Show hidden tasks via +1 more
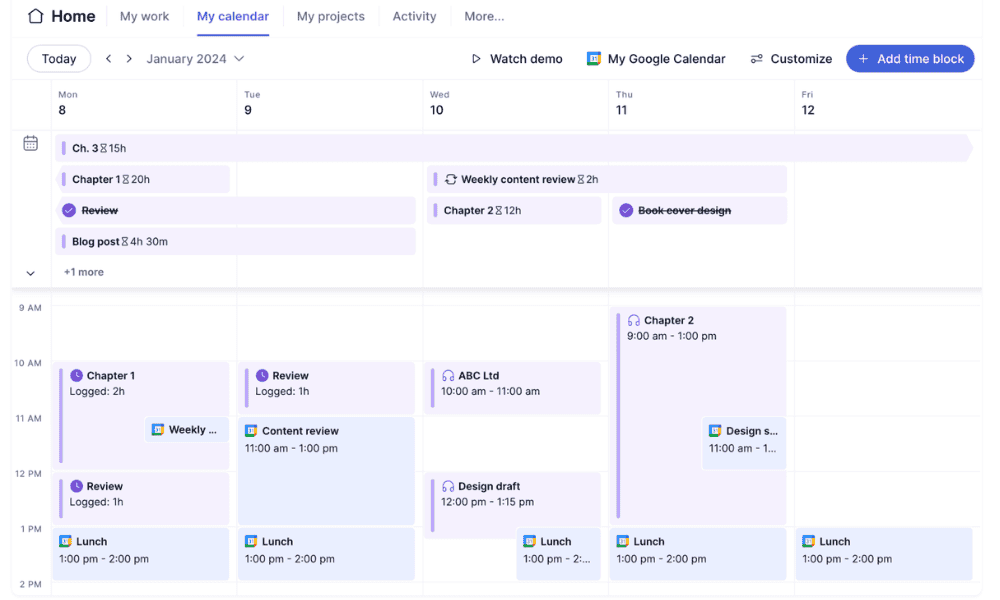 point(84,272)
